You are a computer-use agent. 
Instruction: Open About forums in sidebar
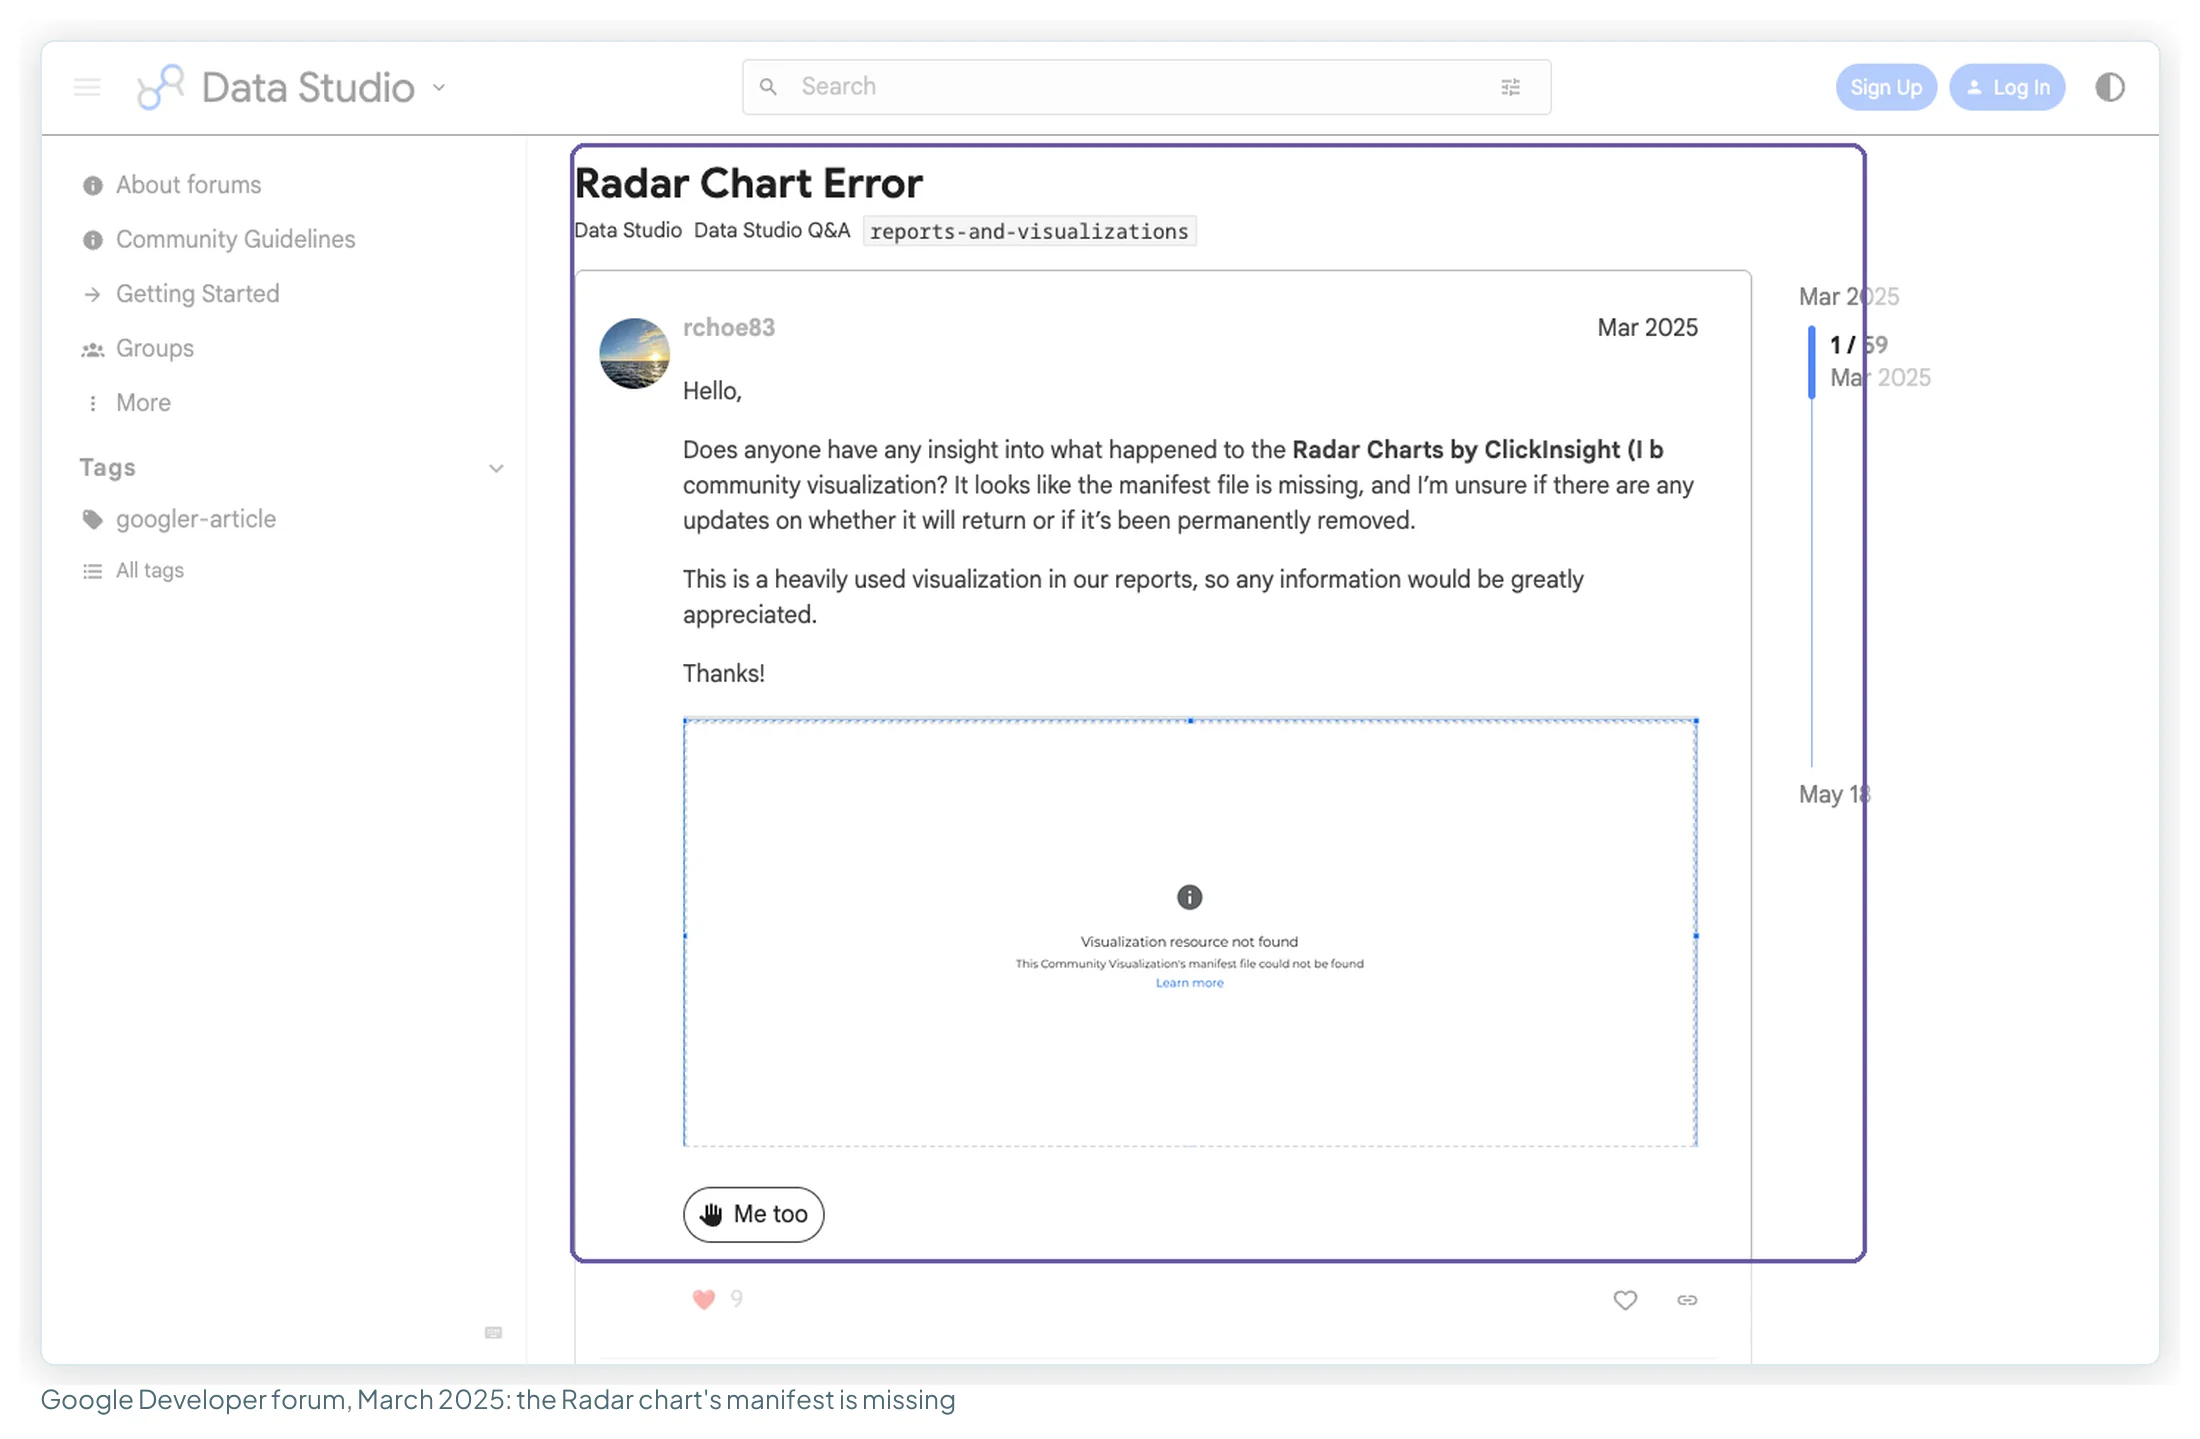[172, 185]
